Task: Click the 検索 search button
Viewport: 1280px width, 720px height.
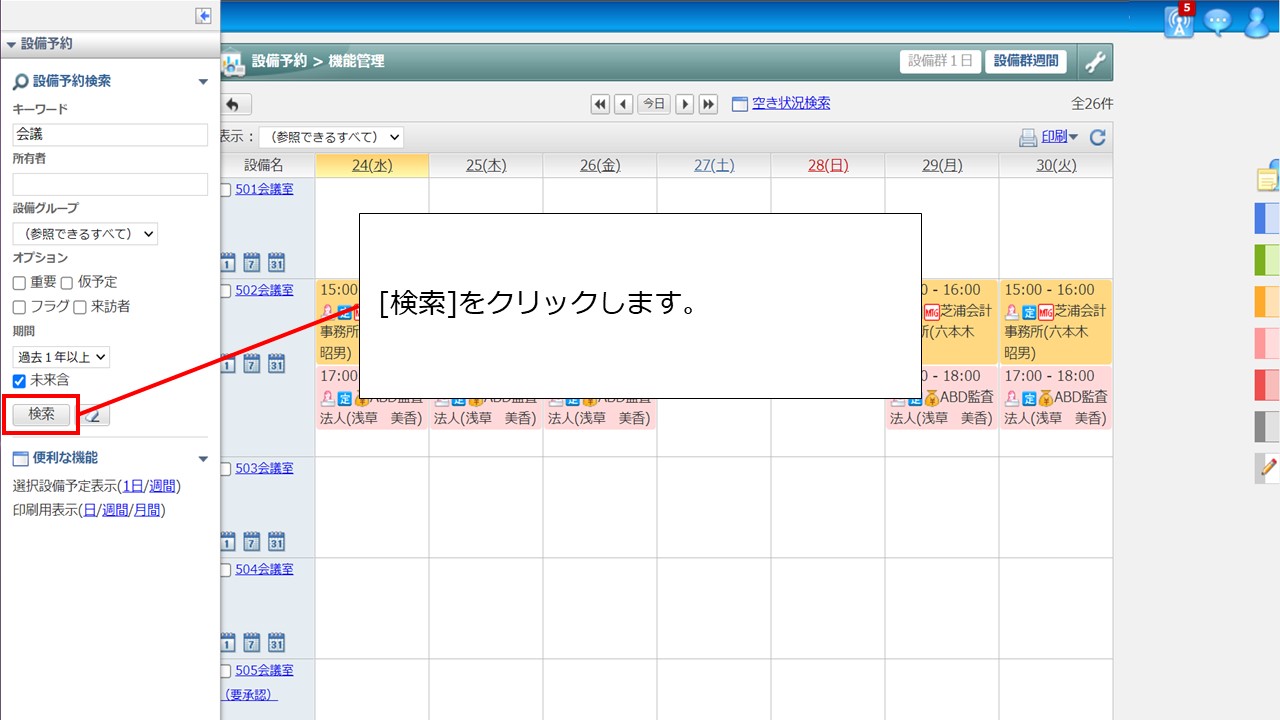Action: pyautogui.click(x=41, y=414)
